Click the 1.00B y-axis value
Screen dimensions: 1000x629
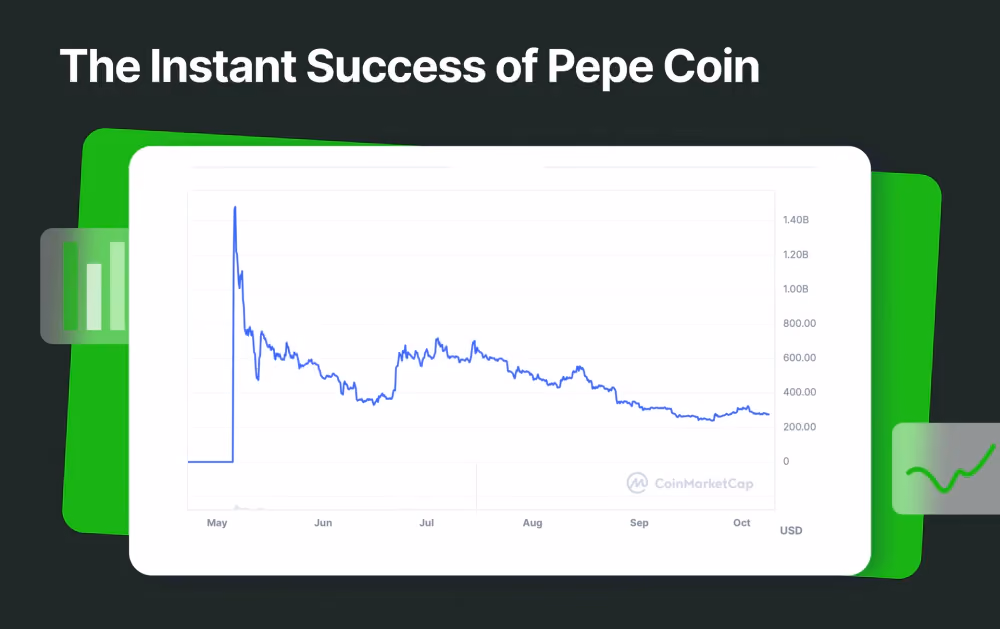point(796,288)
